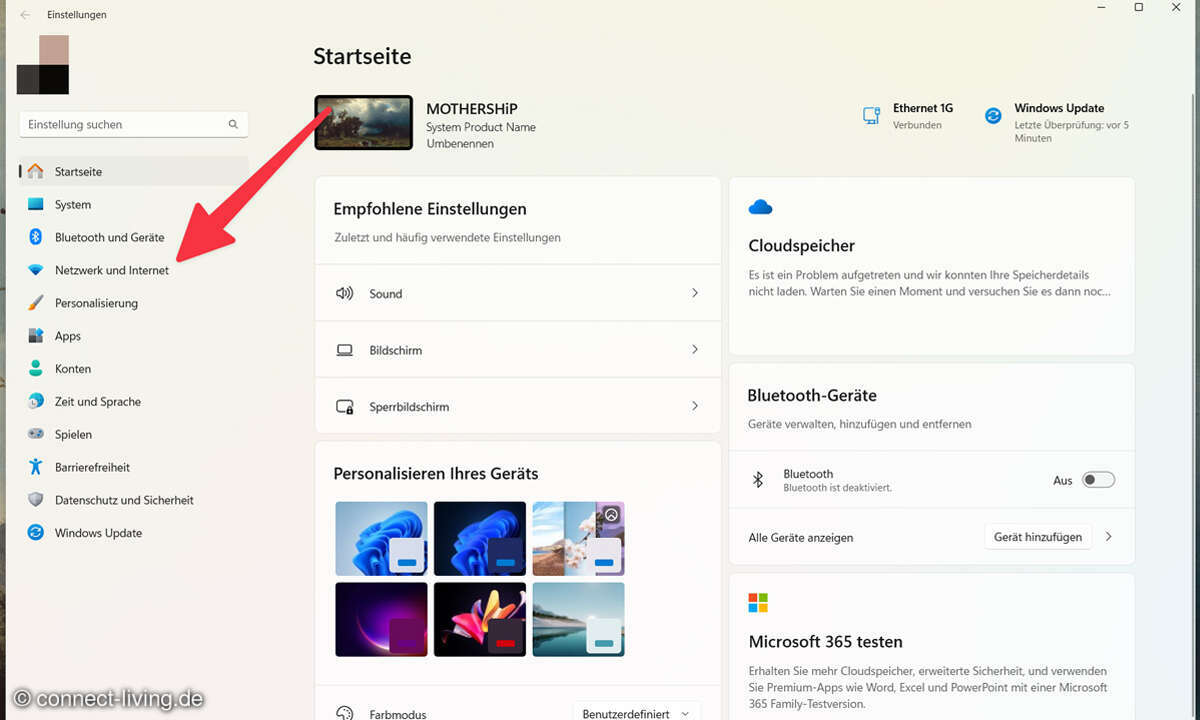Click the Umbenennen link
This screenshot has width=1200, height=720.
(x=460, y=143)
